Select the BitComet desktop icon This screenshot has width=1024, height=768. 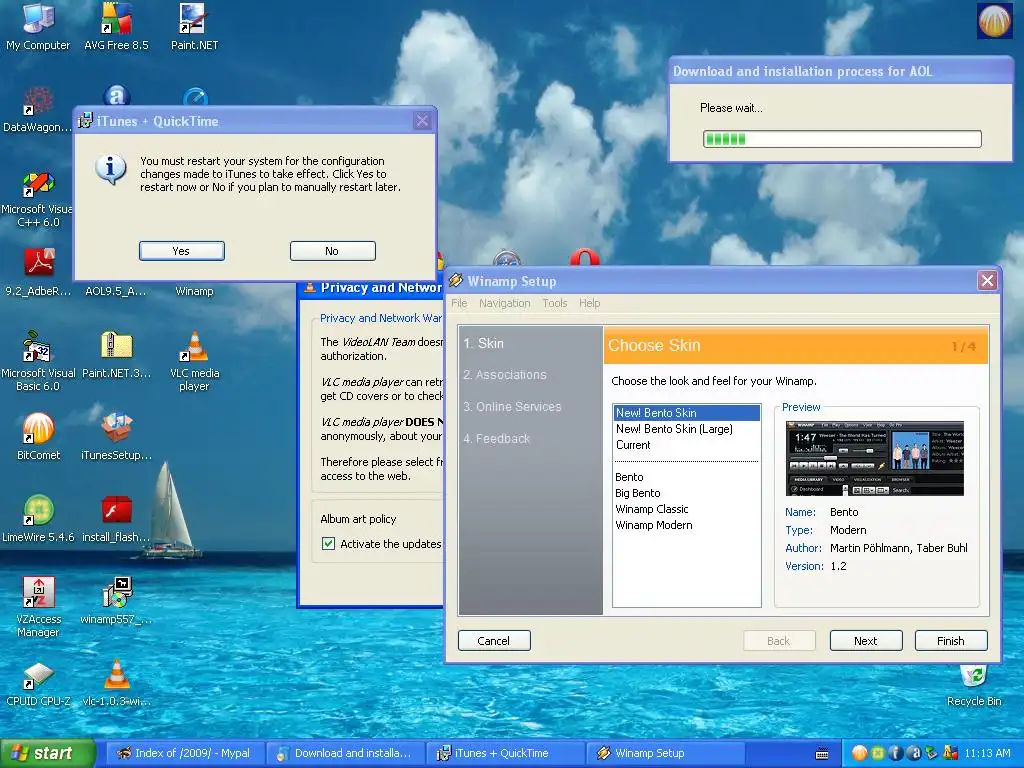[x=38, y=437]
